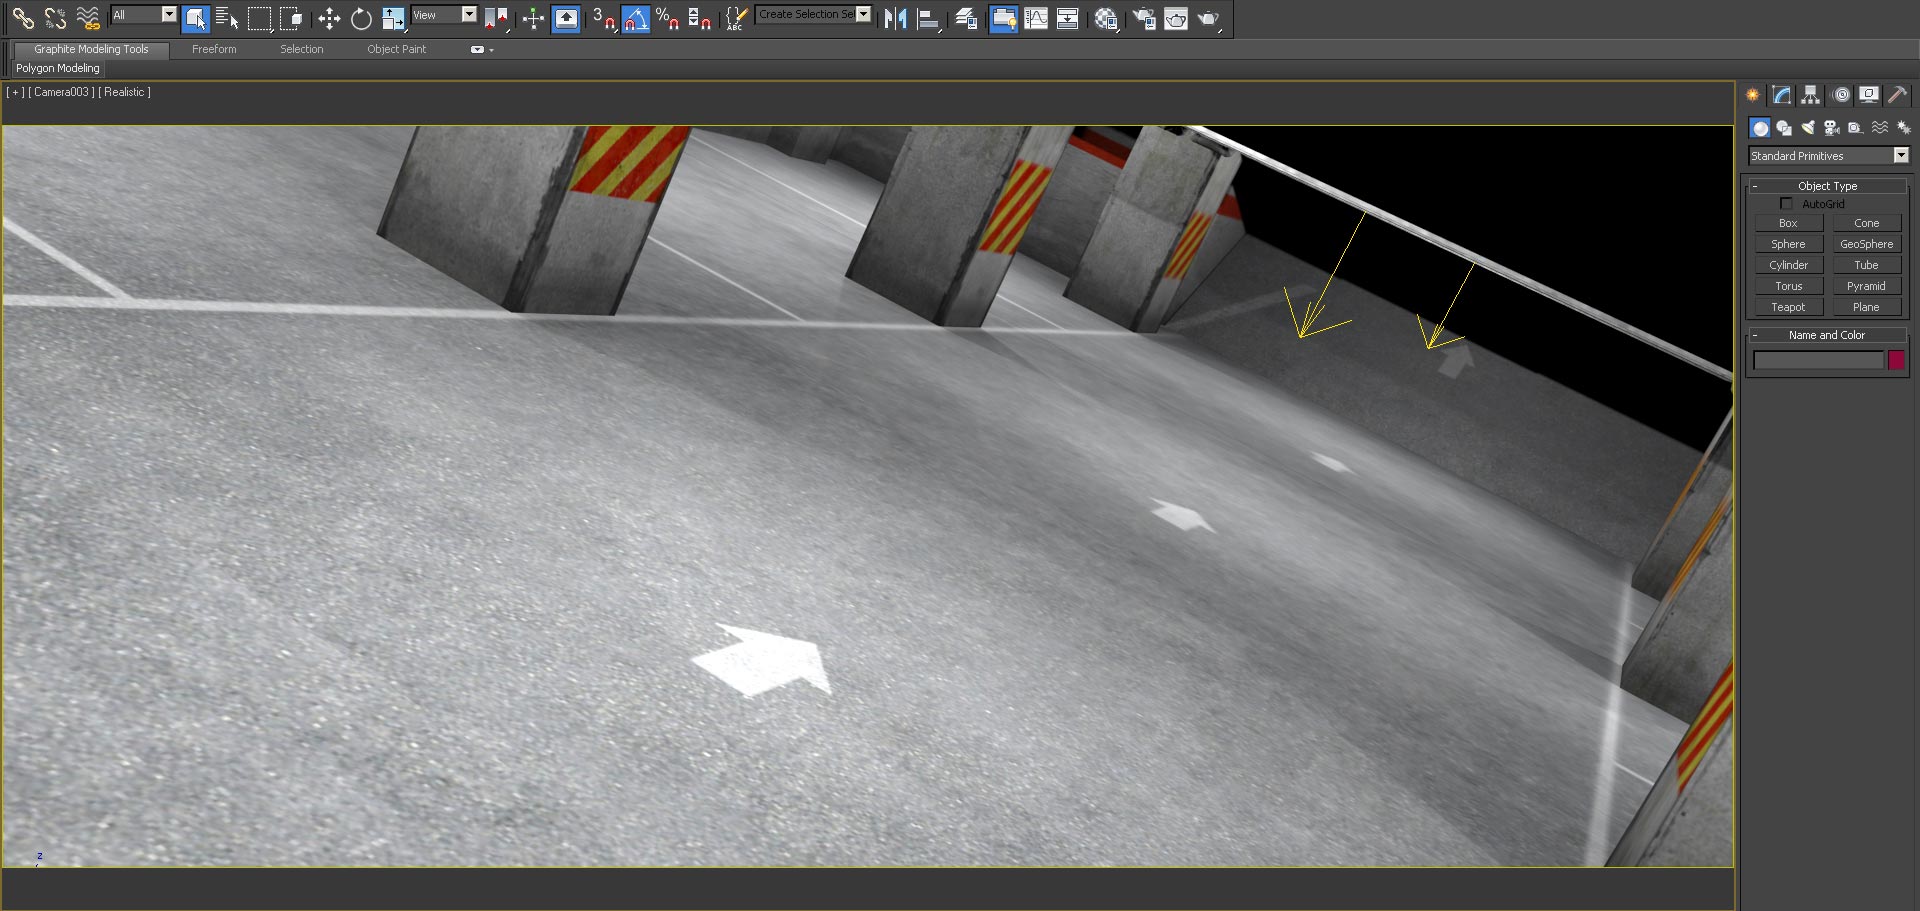Image resolution: width=1920 pixels, height=911 pixels.
Task: Switch to the Freeform ribbon tab
Action: pyautogui.click(x=214, y=49)
